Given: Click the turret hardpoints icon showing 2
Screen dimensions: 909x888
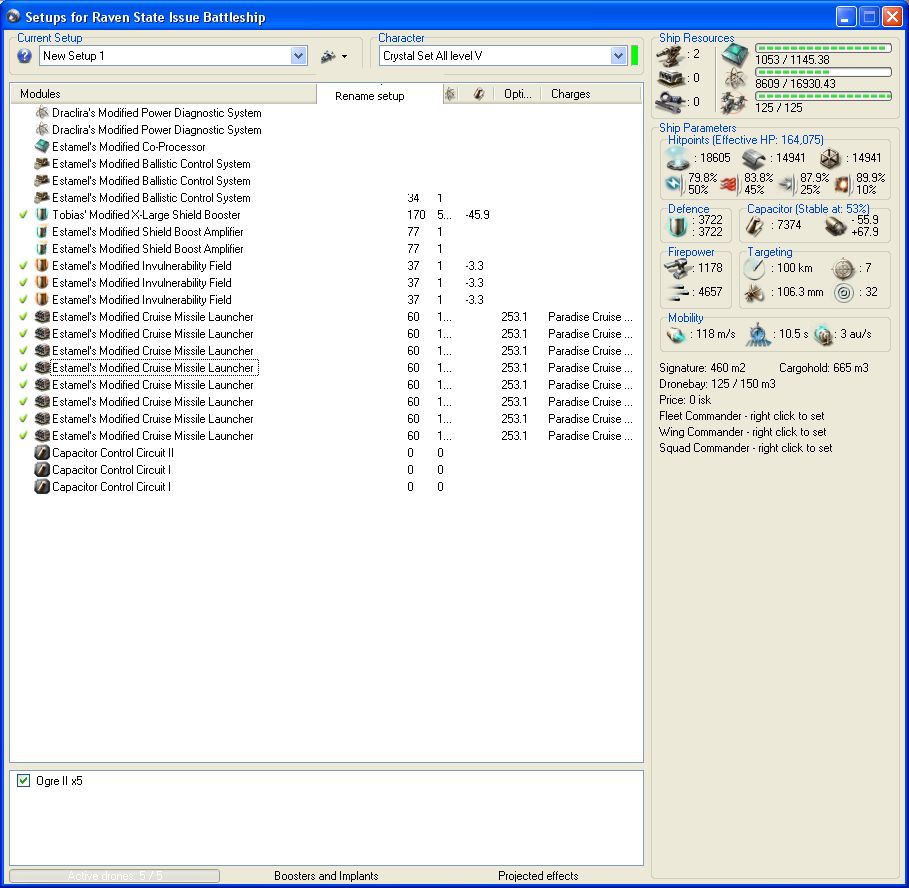Looking at the screenshot, I should (670, 55).
